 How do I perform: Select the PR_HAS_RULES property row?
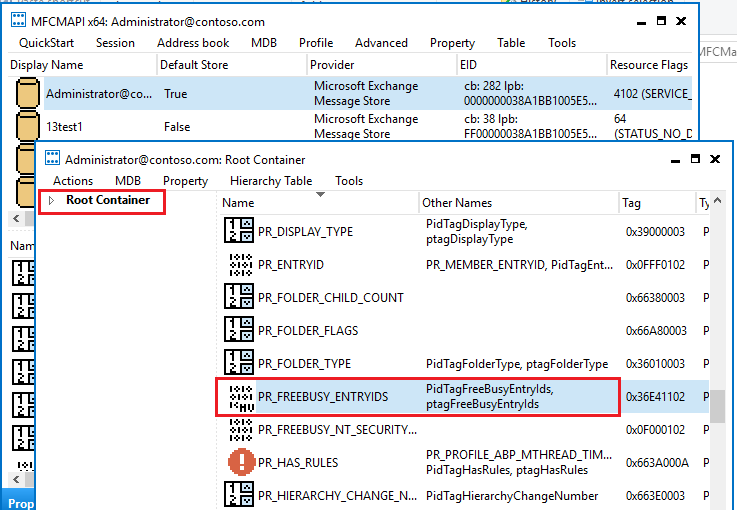(464, 462)
